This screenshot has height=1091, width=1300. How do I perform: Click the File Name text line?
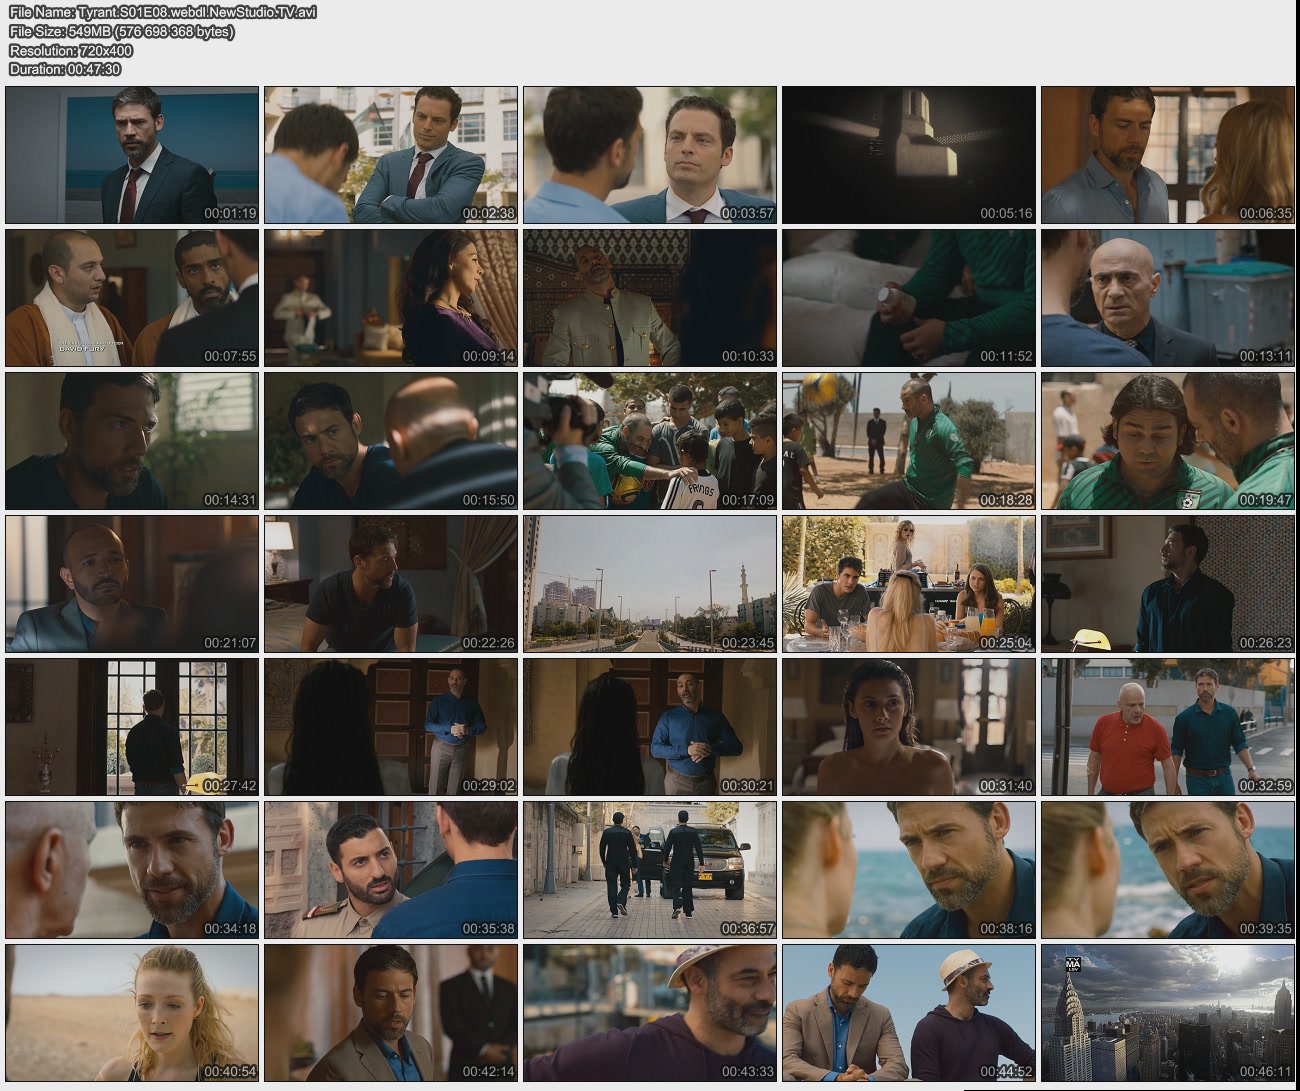[x=163, y=12]
